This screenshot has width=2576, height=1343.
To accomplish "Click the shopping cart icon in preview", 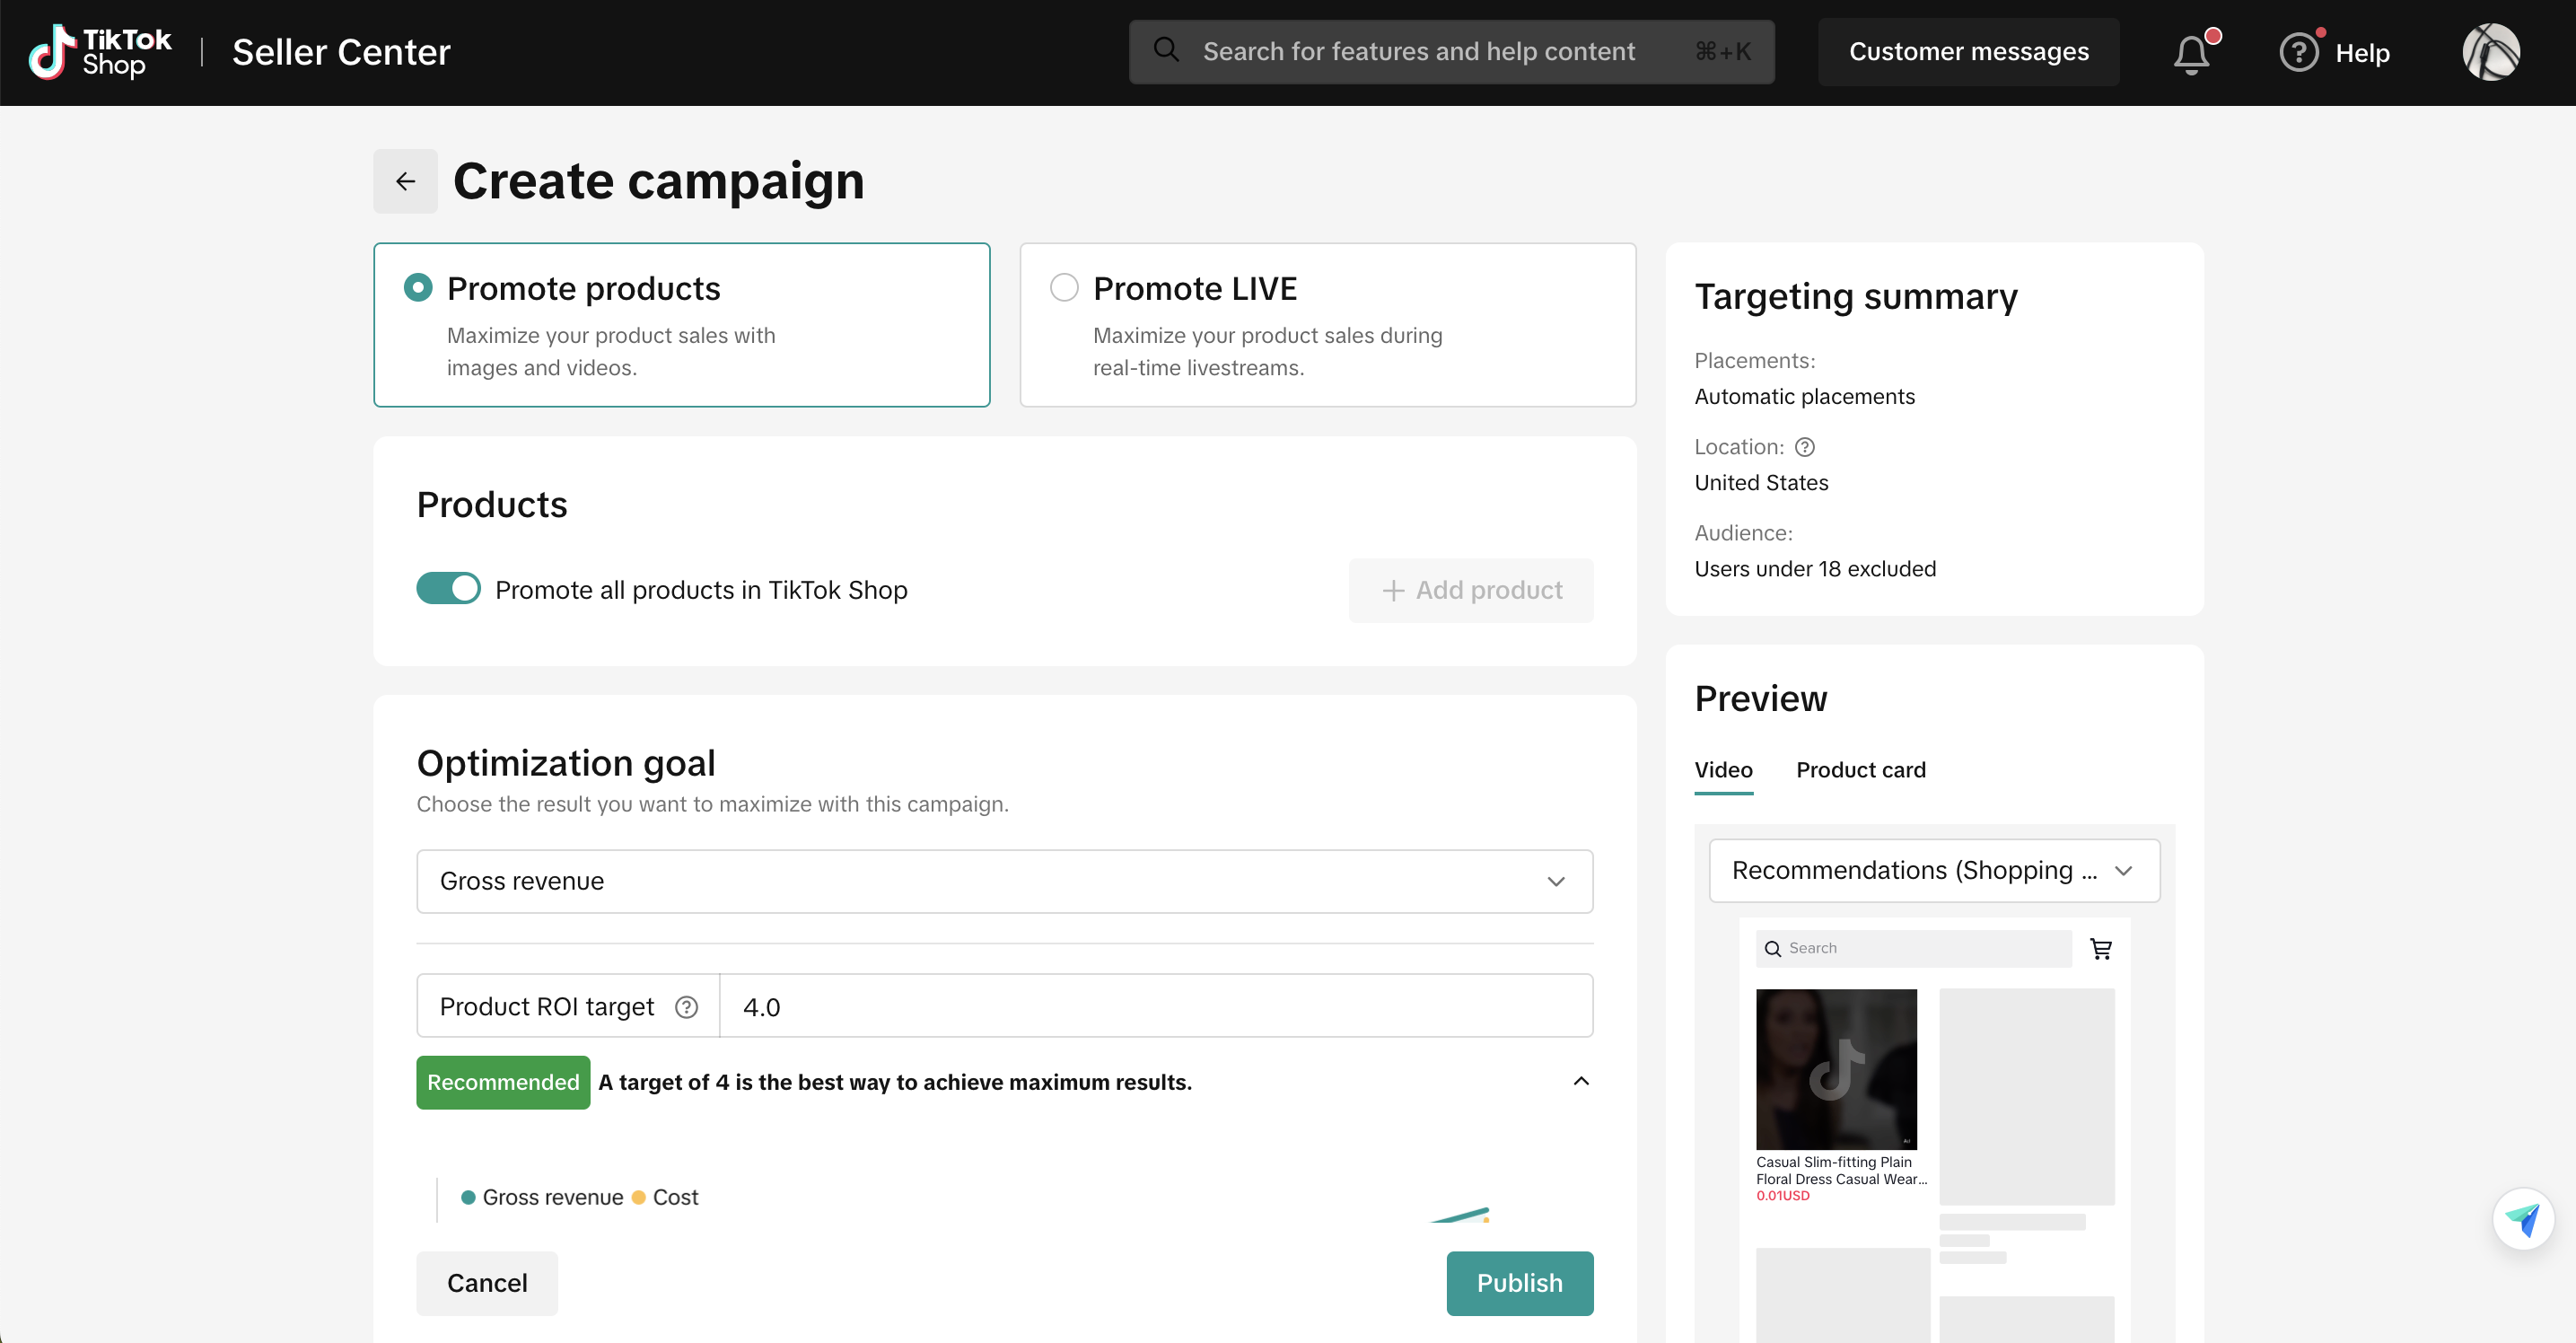I will point(2101,948).
